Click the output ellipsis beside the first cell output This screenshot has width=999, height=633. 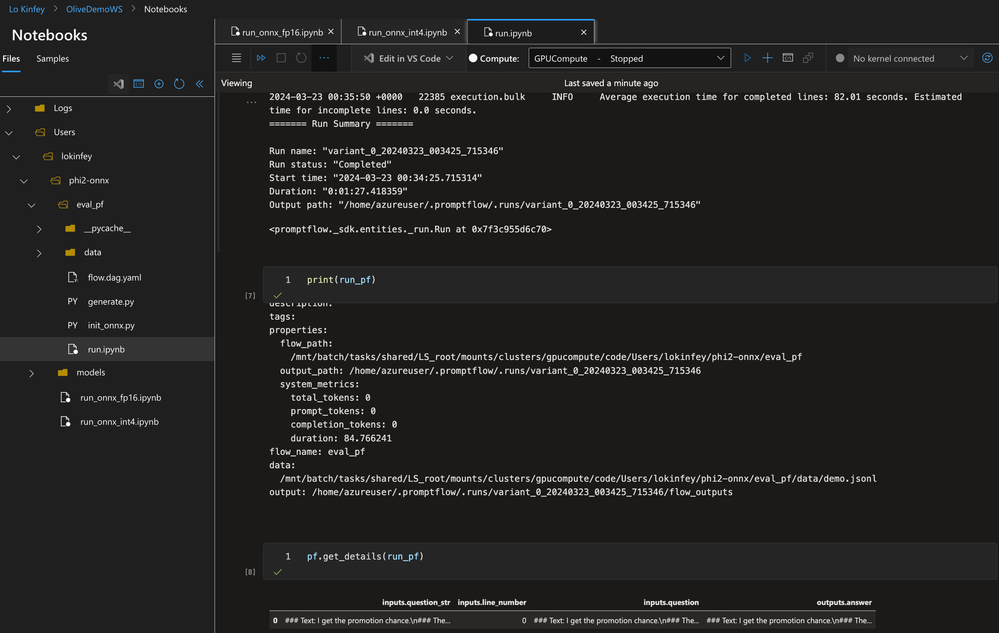pos(252,101)
